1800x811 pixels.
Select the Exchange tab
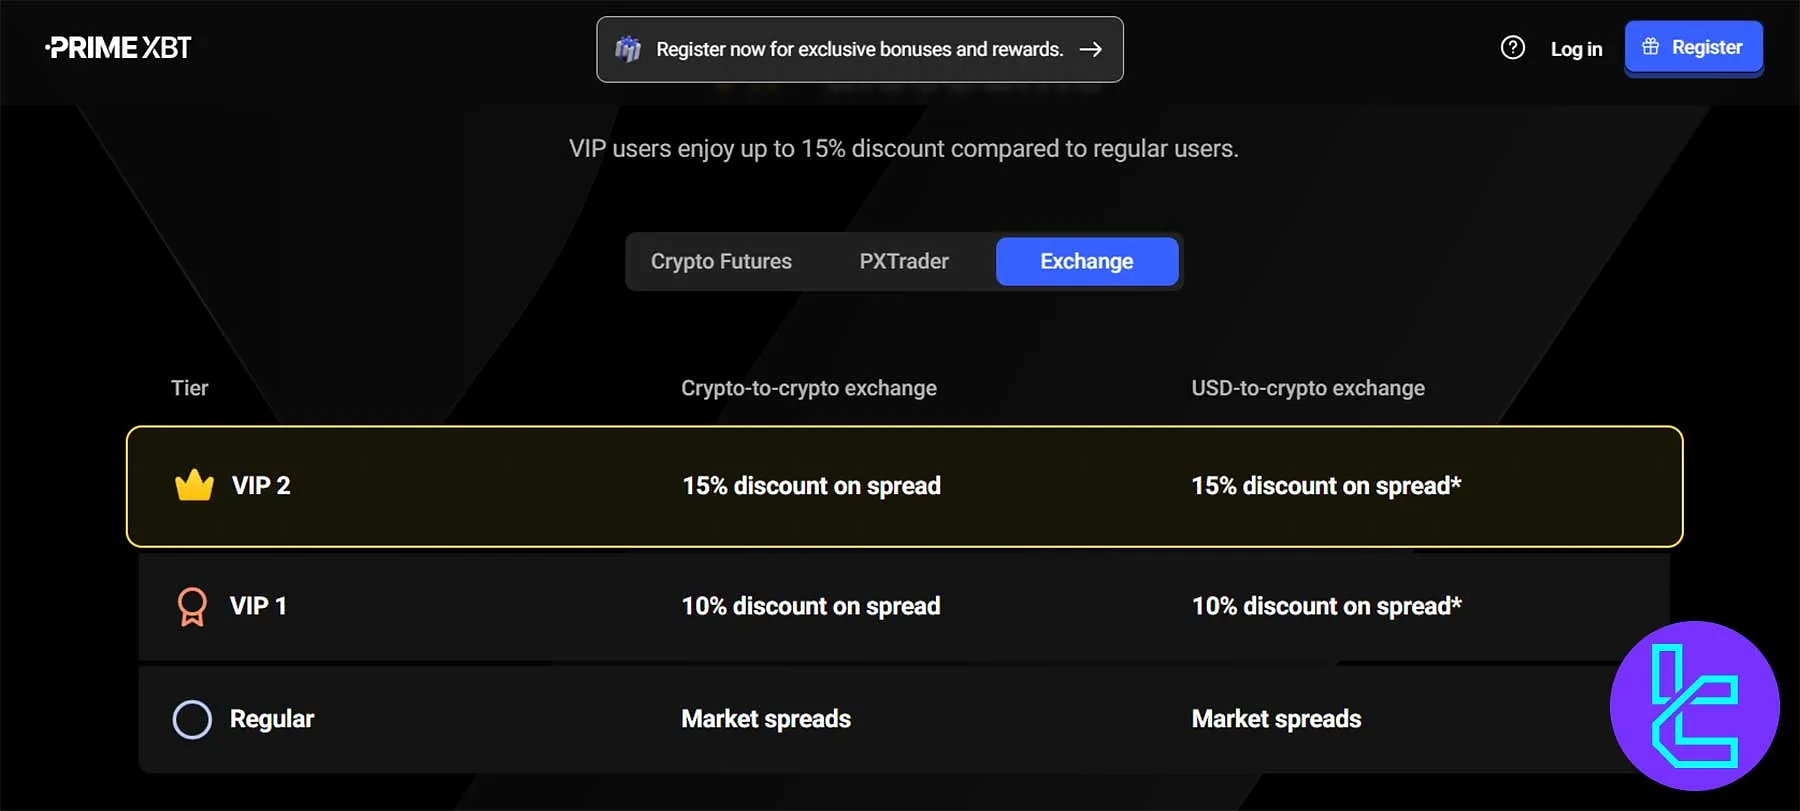point(1087,261)
